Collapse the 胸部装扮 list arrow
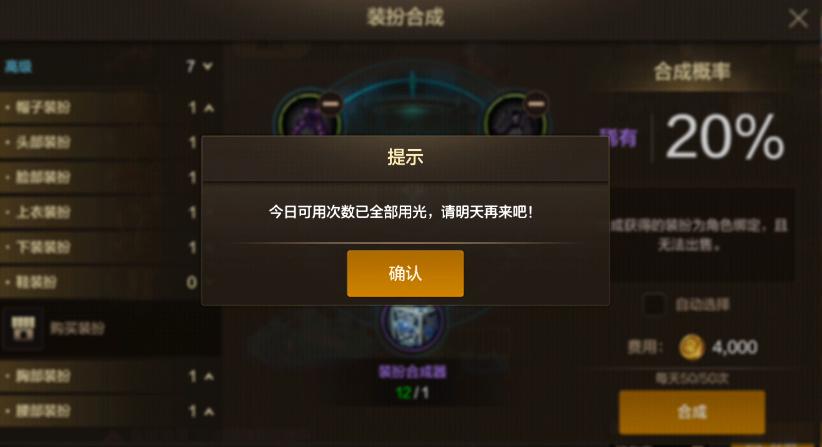 tap(209, 376)
